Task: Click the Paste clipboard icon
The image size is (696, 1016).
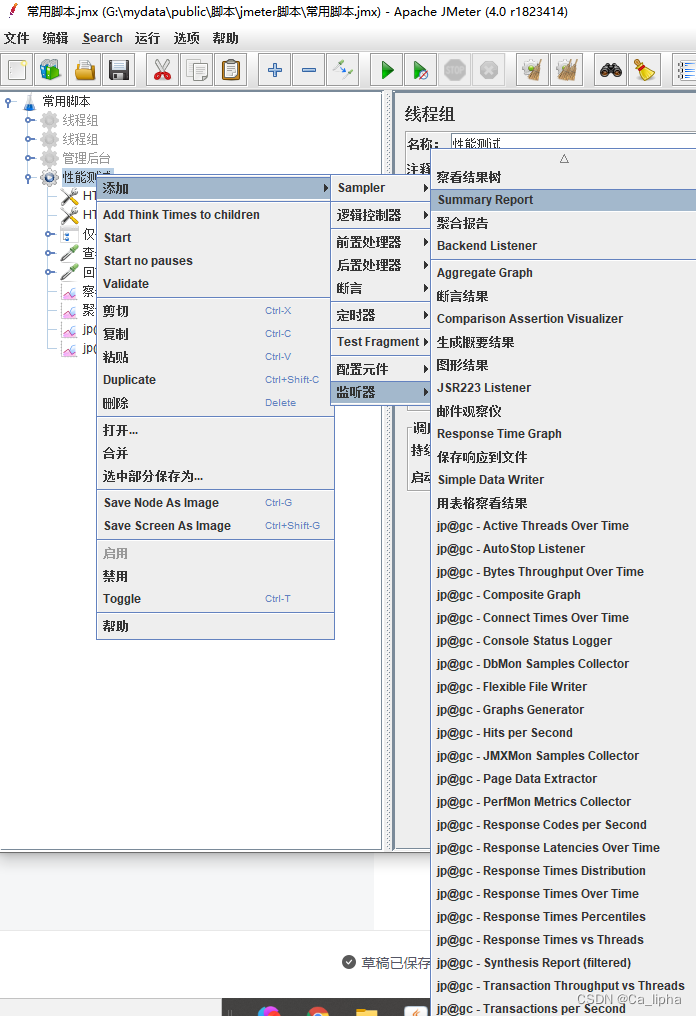Action: (231, 69)
